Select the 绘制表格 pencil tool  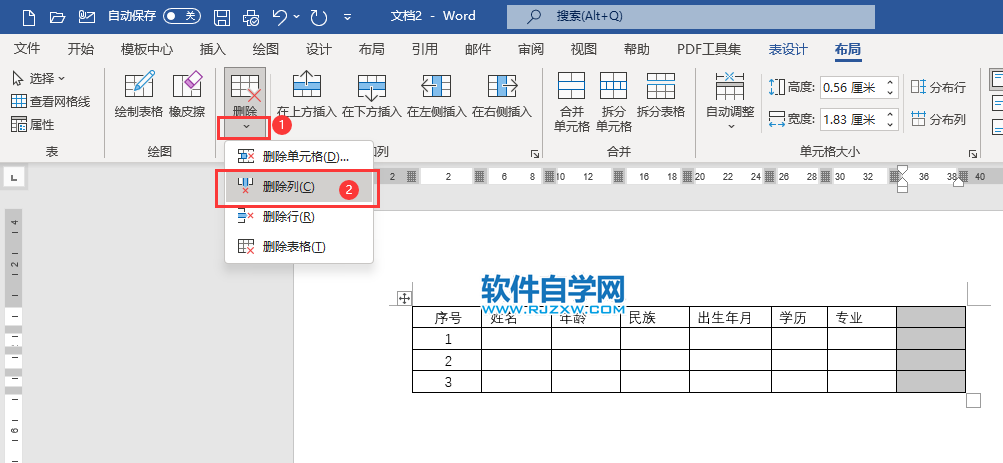click(x=139, y=95)
